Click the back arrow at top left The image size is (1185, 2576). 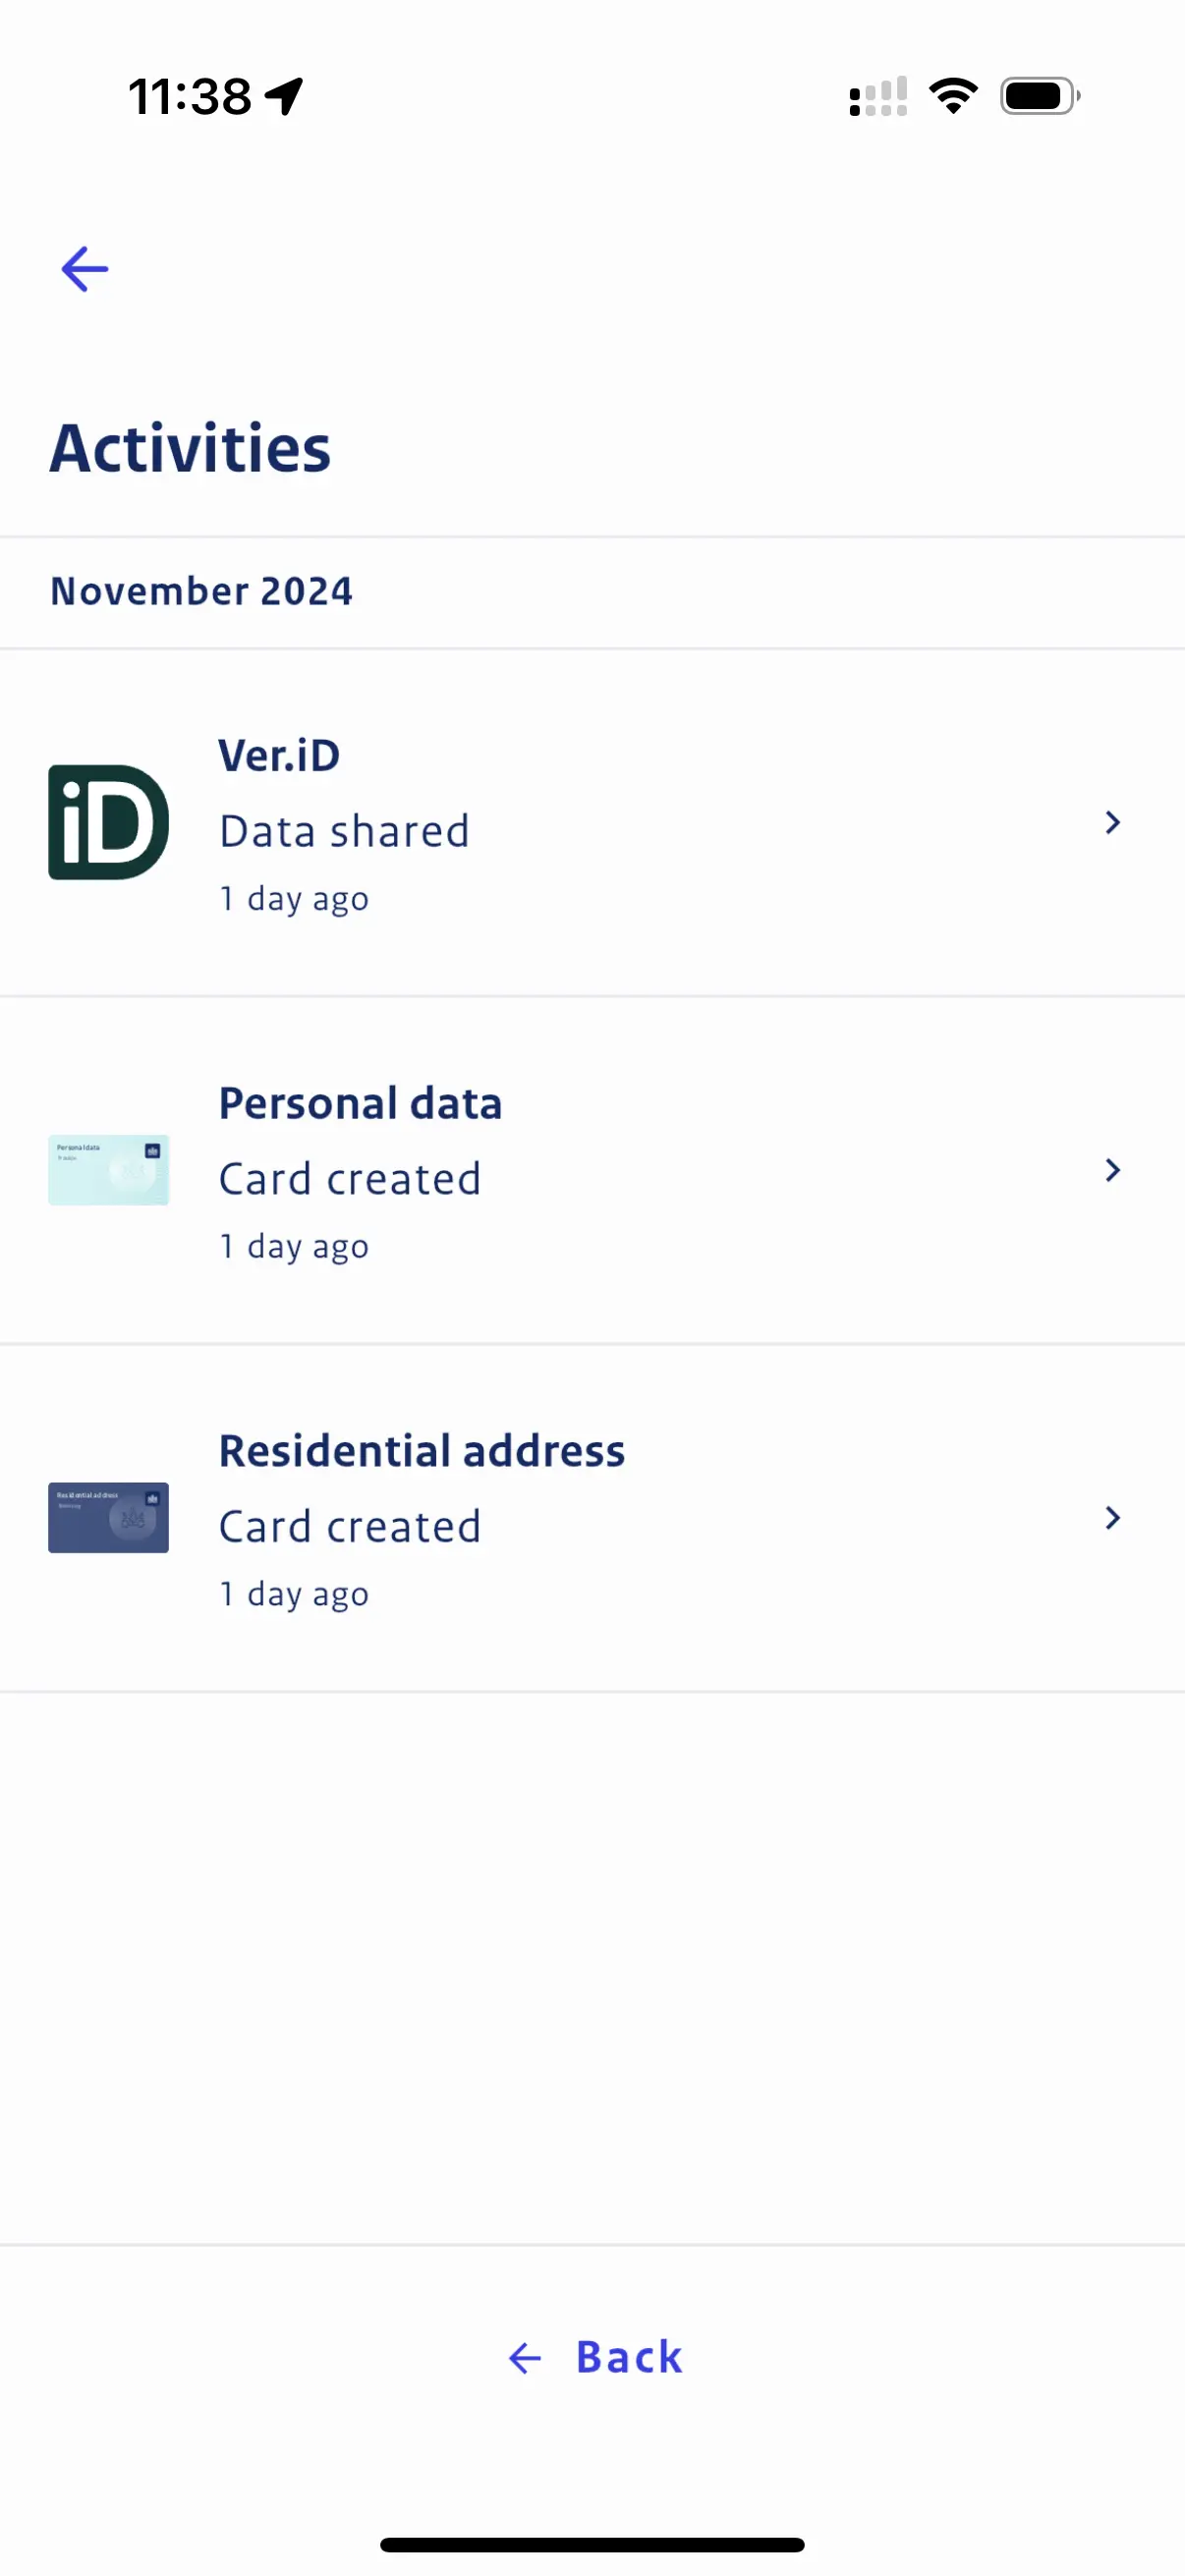click(x=84, y=268)
